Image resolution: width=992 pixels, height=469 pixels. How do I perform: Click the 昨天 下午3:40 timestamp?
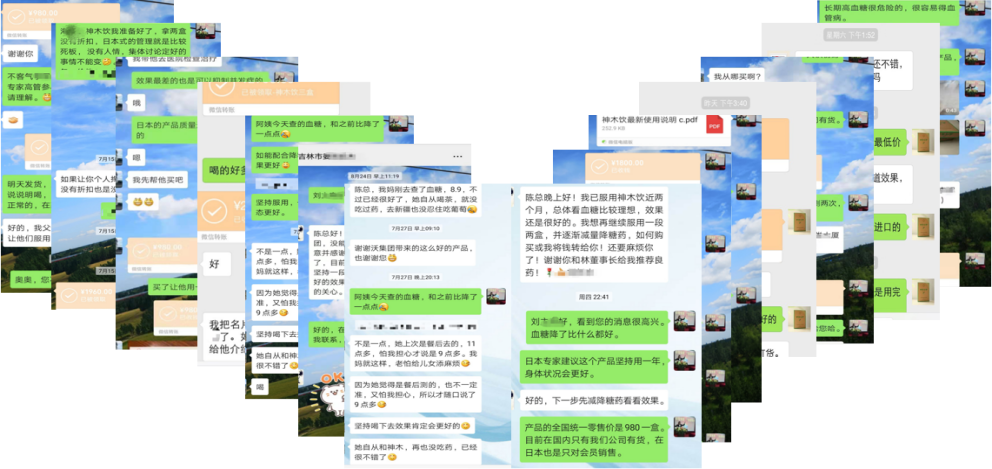pyautogui.click(x=725, y=103)
